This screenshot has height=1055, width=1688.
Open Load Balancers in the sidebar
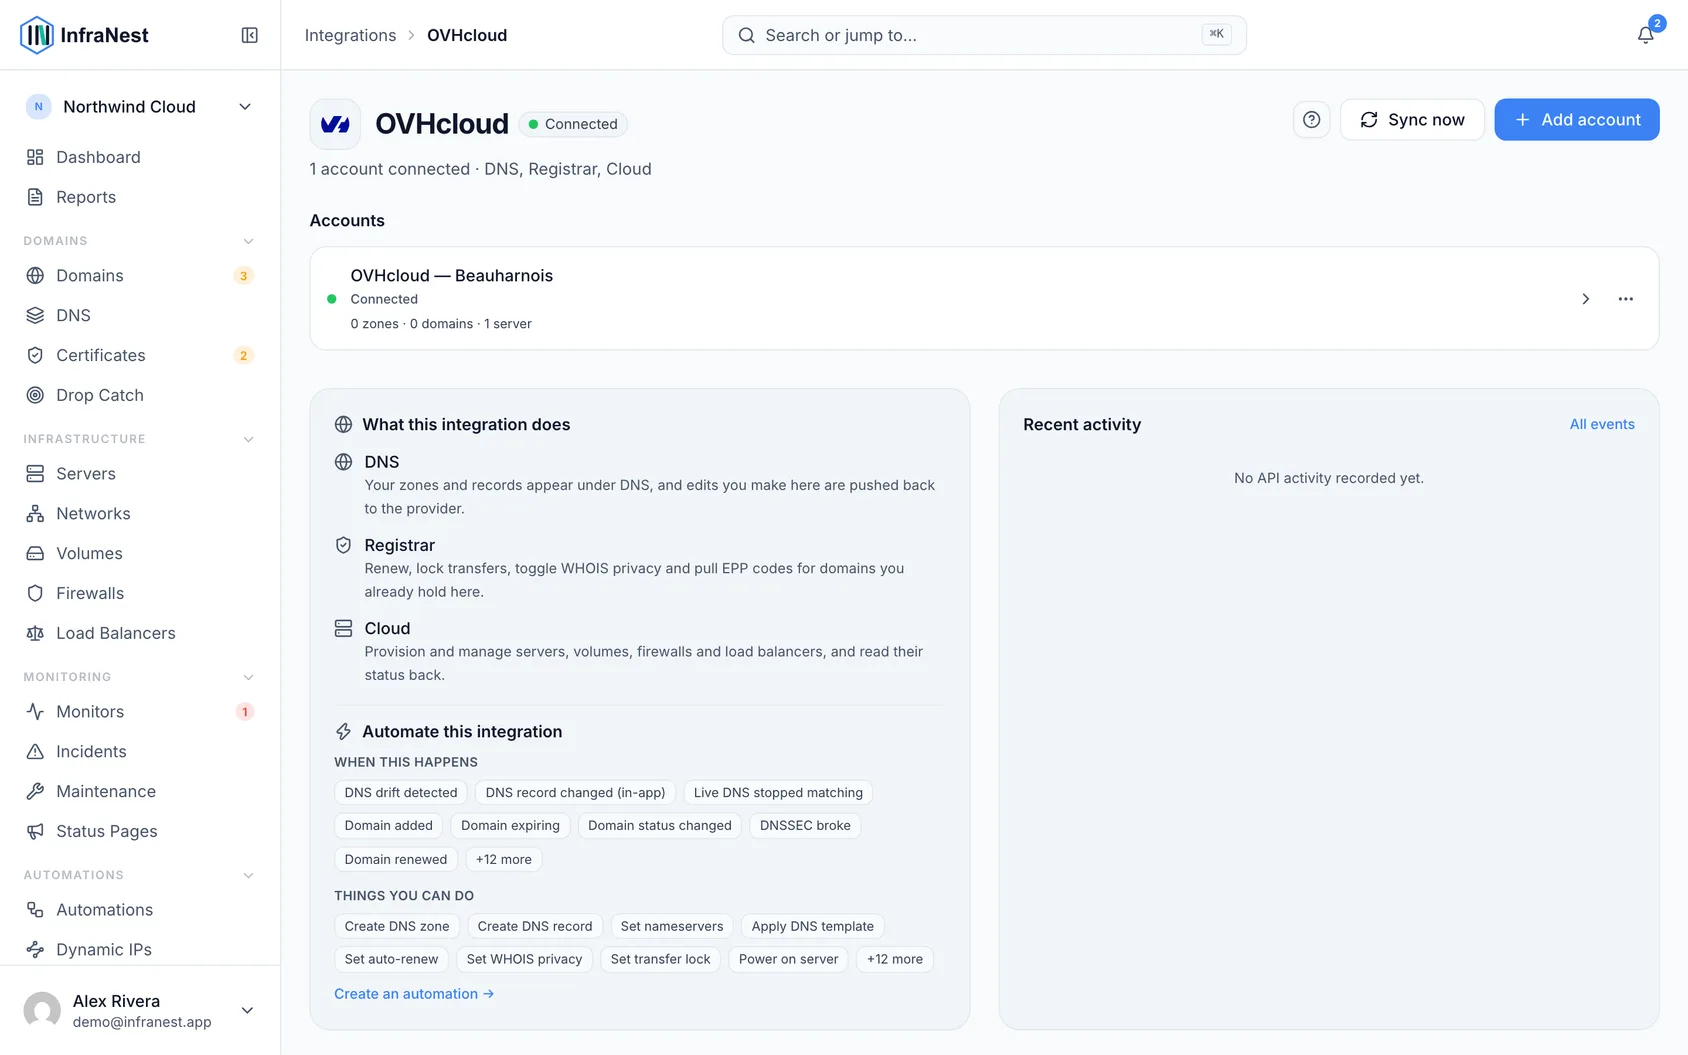140,633
